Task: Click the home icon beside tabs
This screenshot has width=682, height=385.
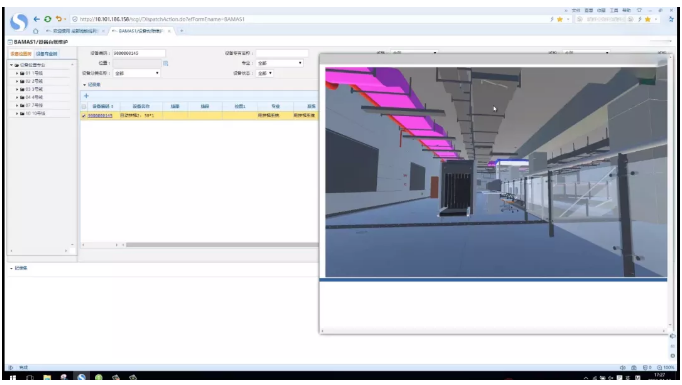Action: 36,31
